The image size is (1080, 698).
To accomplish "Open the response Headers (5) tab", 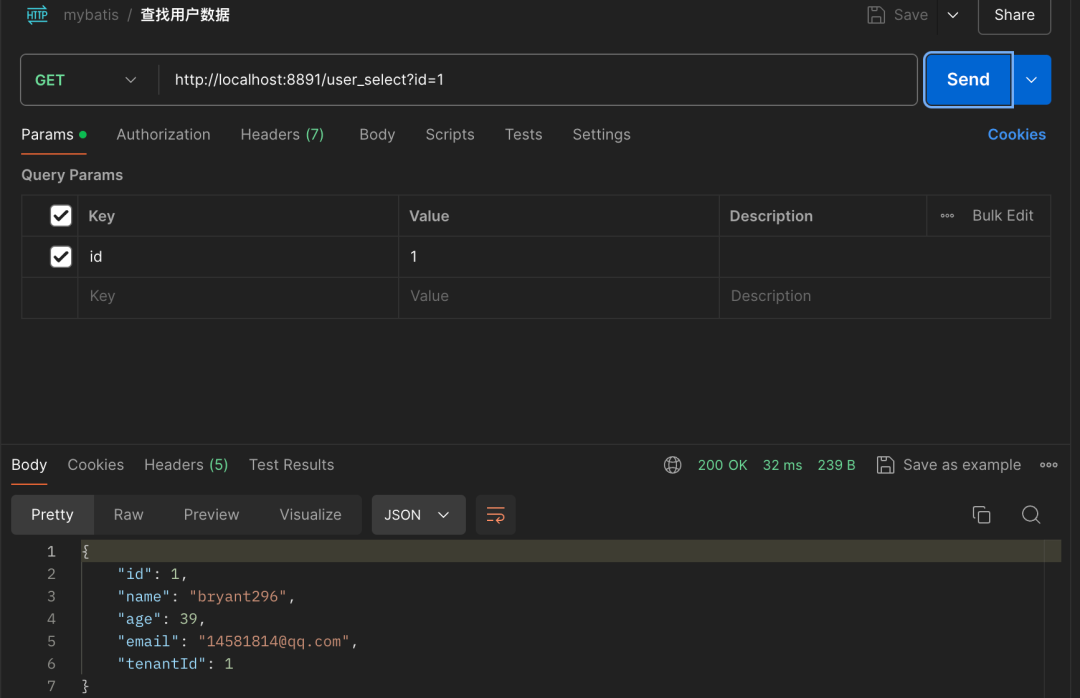I will coord(186,465).
